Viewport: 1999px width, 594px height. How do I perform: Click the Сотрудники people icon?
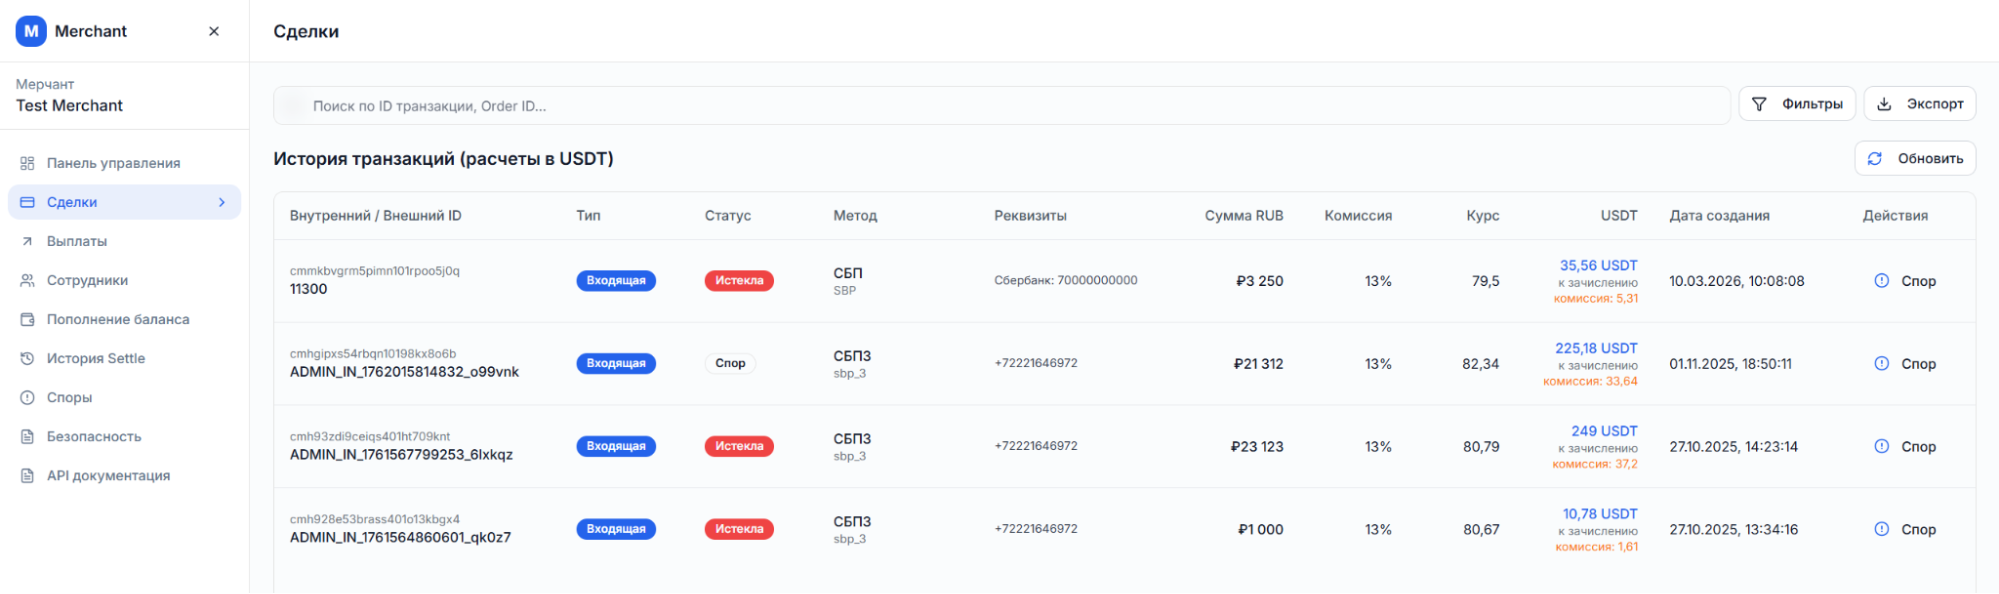[x=27, y=280]
